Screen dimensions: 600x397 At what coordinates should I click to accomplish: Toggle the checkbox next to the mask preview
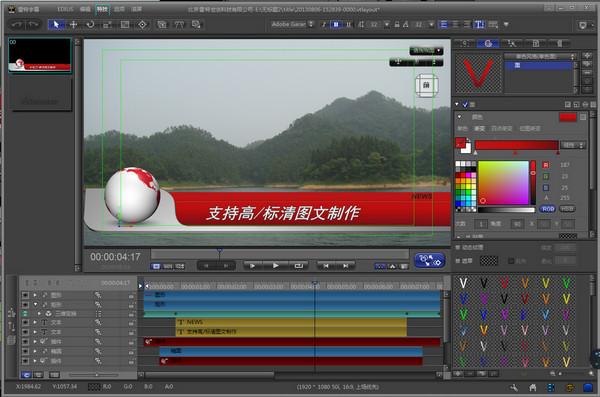(x=511, y=261)
